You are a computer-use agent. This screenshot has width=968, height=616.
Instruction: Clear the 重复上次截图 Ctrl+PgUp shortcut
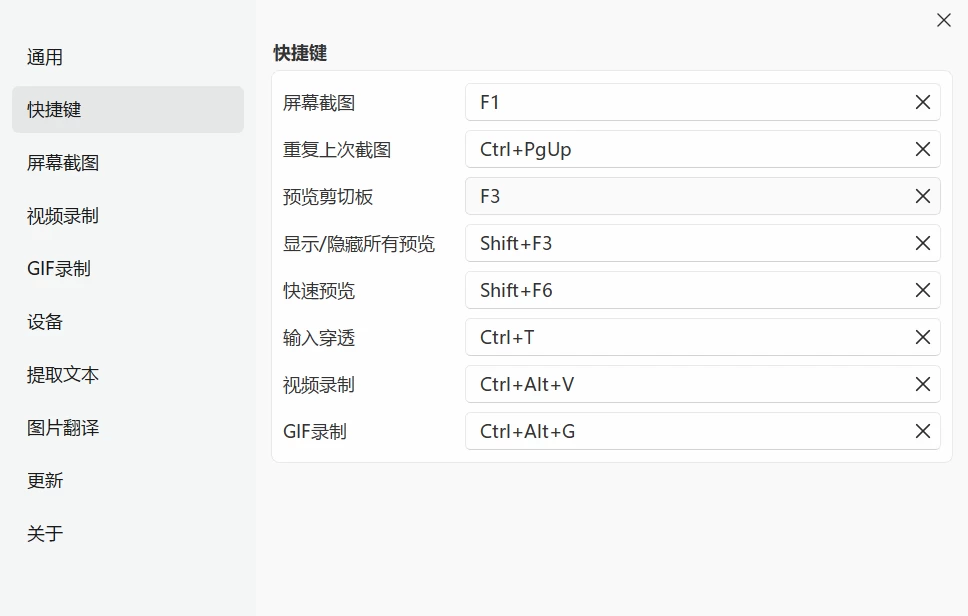[922, 149]
